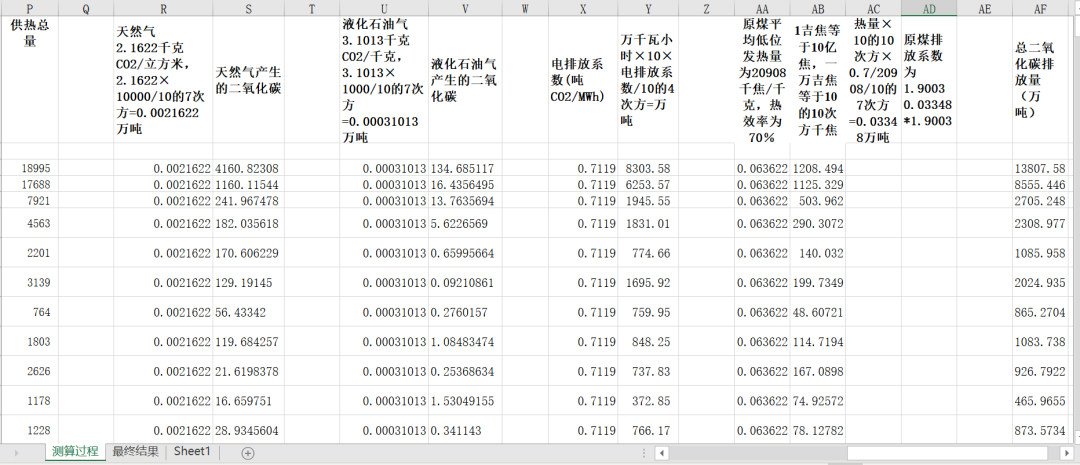Select column Q header
Image resolution: width=1080 pixels, height=465 pixels.
pyautogui.click(x=86, y=8)
